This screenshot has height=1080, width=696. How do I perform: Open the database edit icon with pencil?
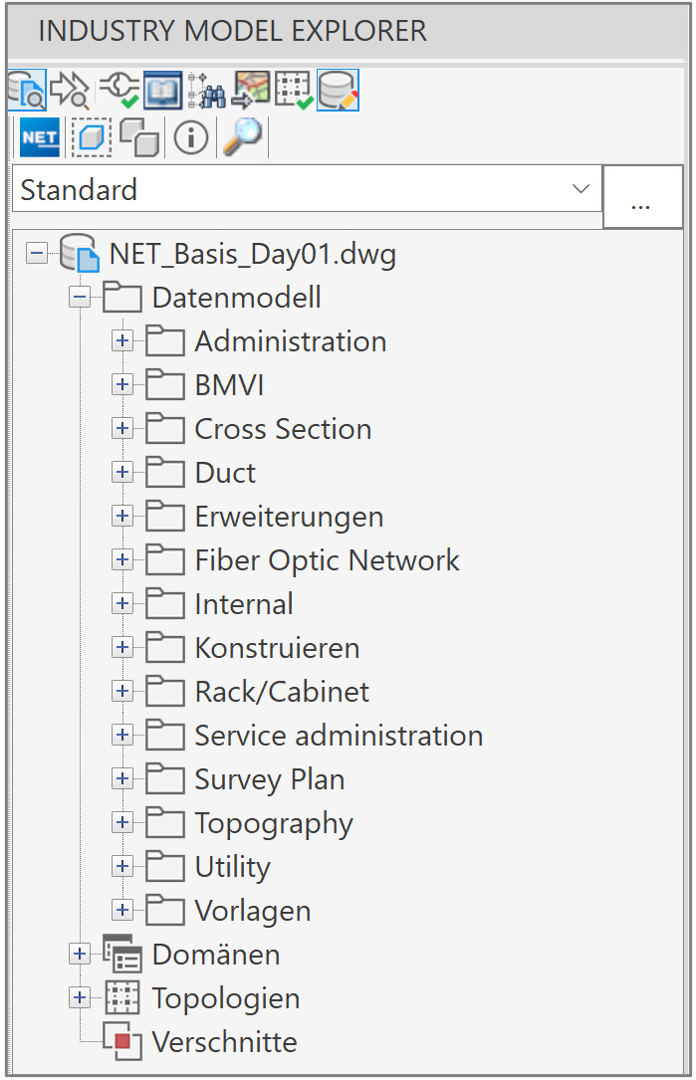coord(339,90)
